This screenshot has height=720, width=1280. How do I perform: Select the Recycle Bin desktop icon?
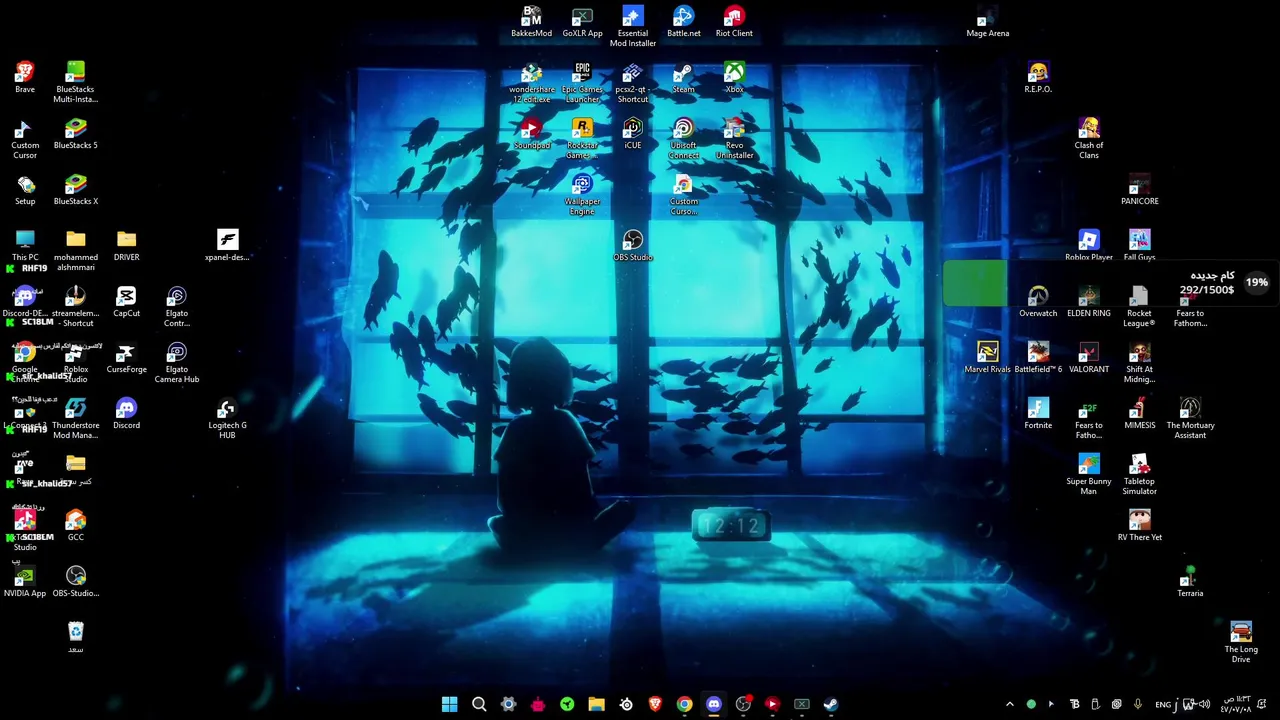[75, 638]
